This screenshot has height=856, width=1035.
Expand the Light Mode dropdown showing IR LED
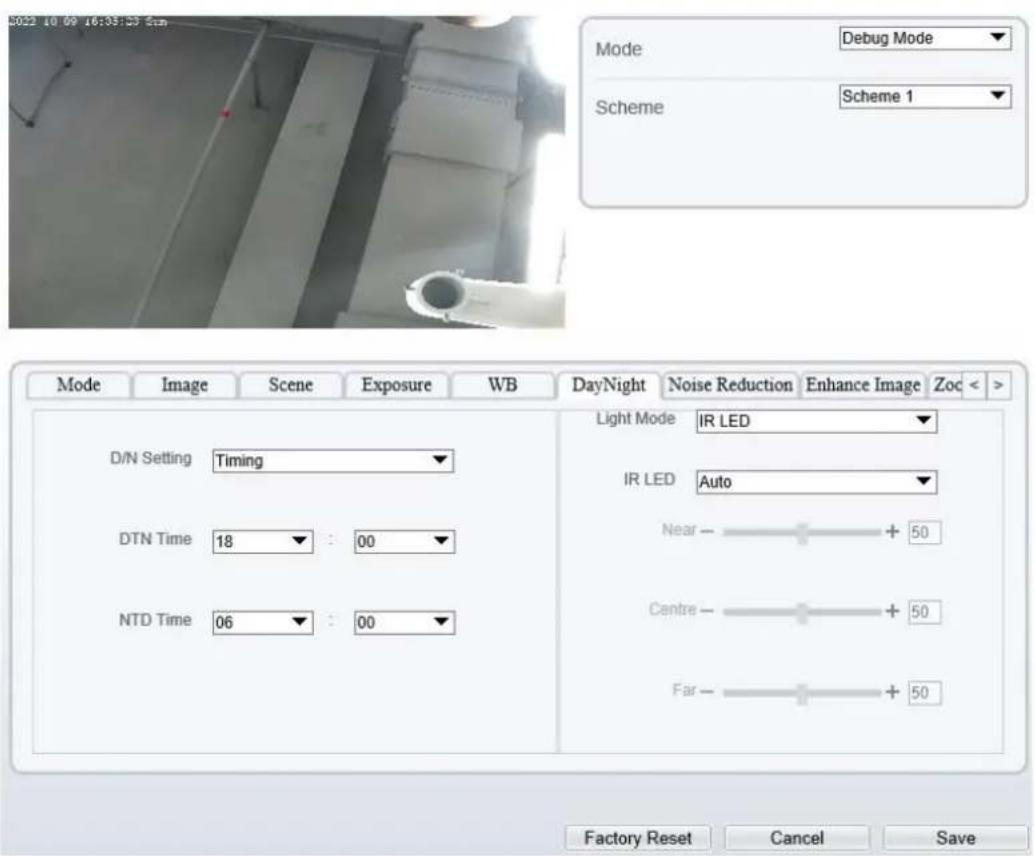point(816,420)
